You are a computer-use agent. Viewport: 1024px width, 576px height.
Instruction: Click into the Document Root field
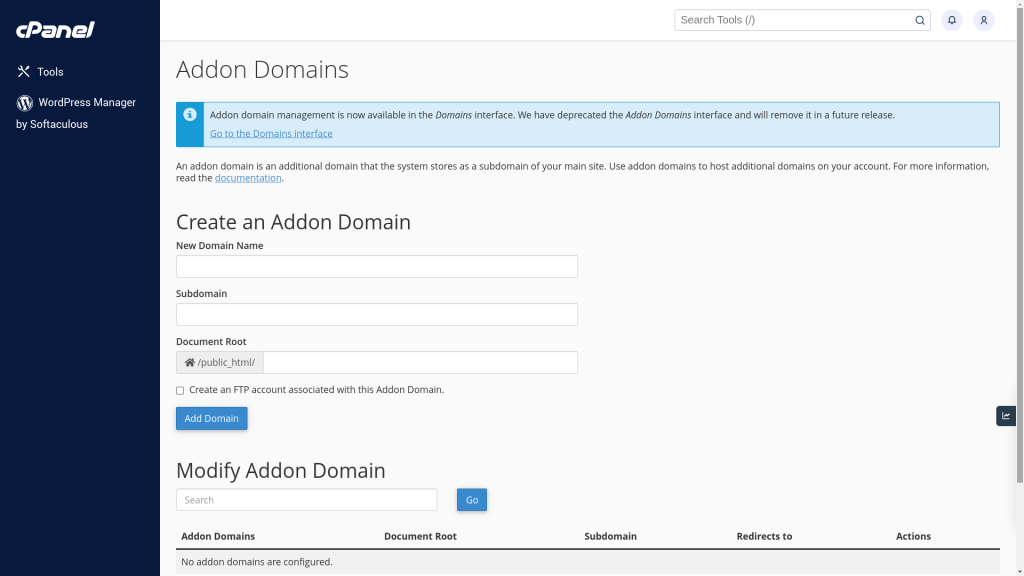421,362
